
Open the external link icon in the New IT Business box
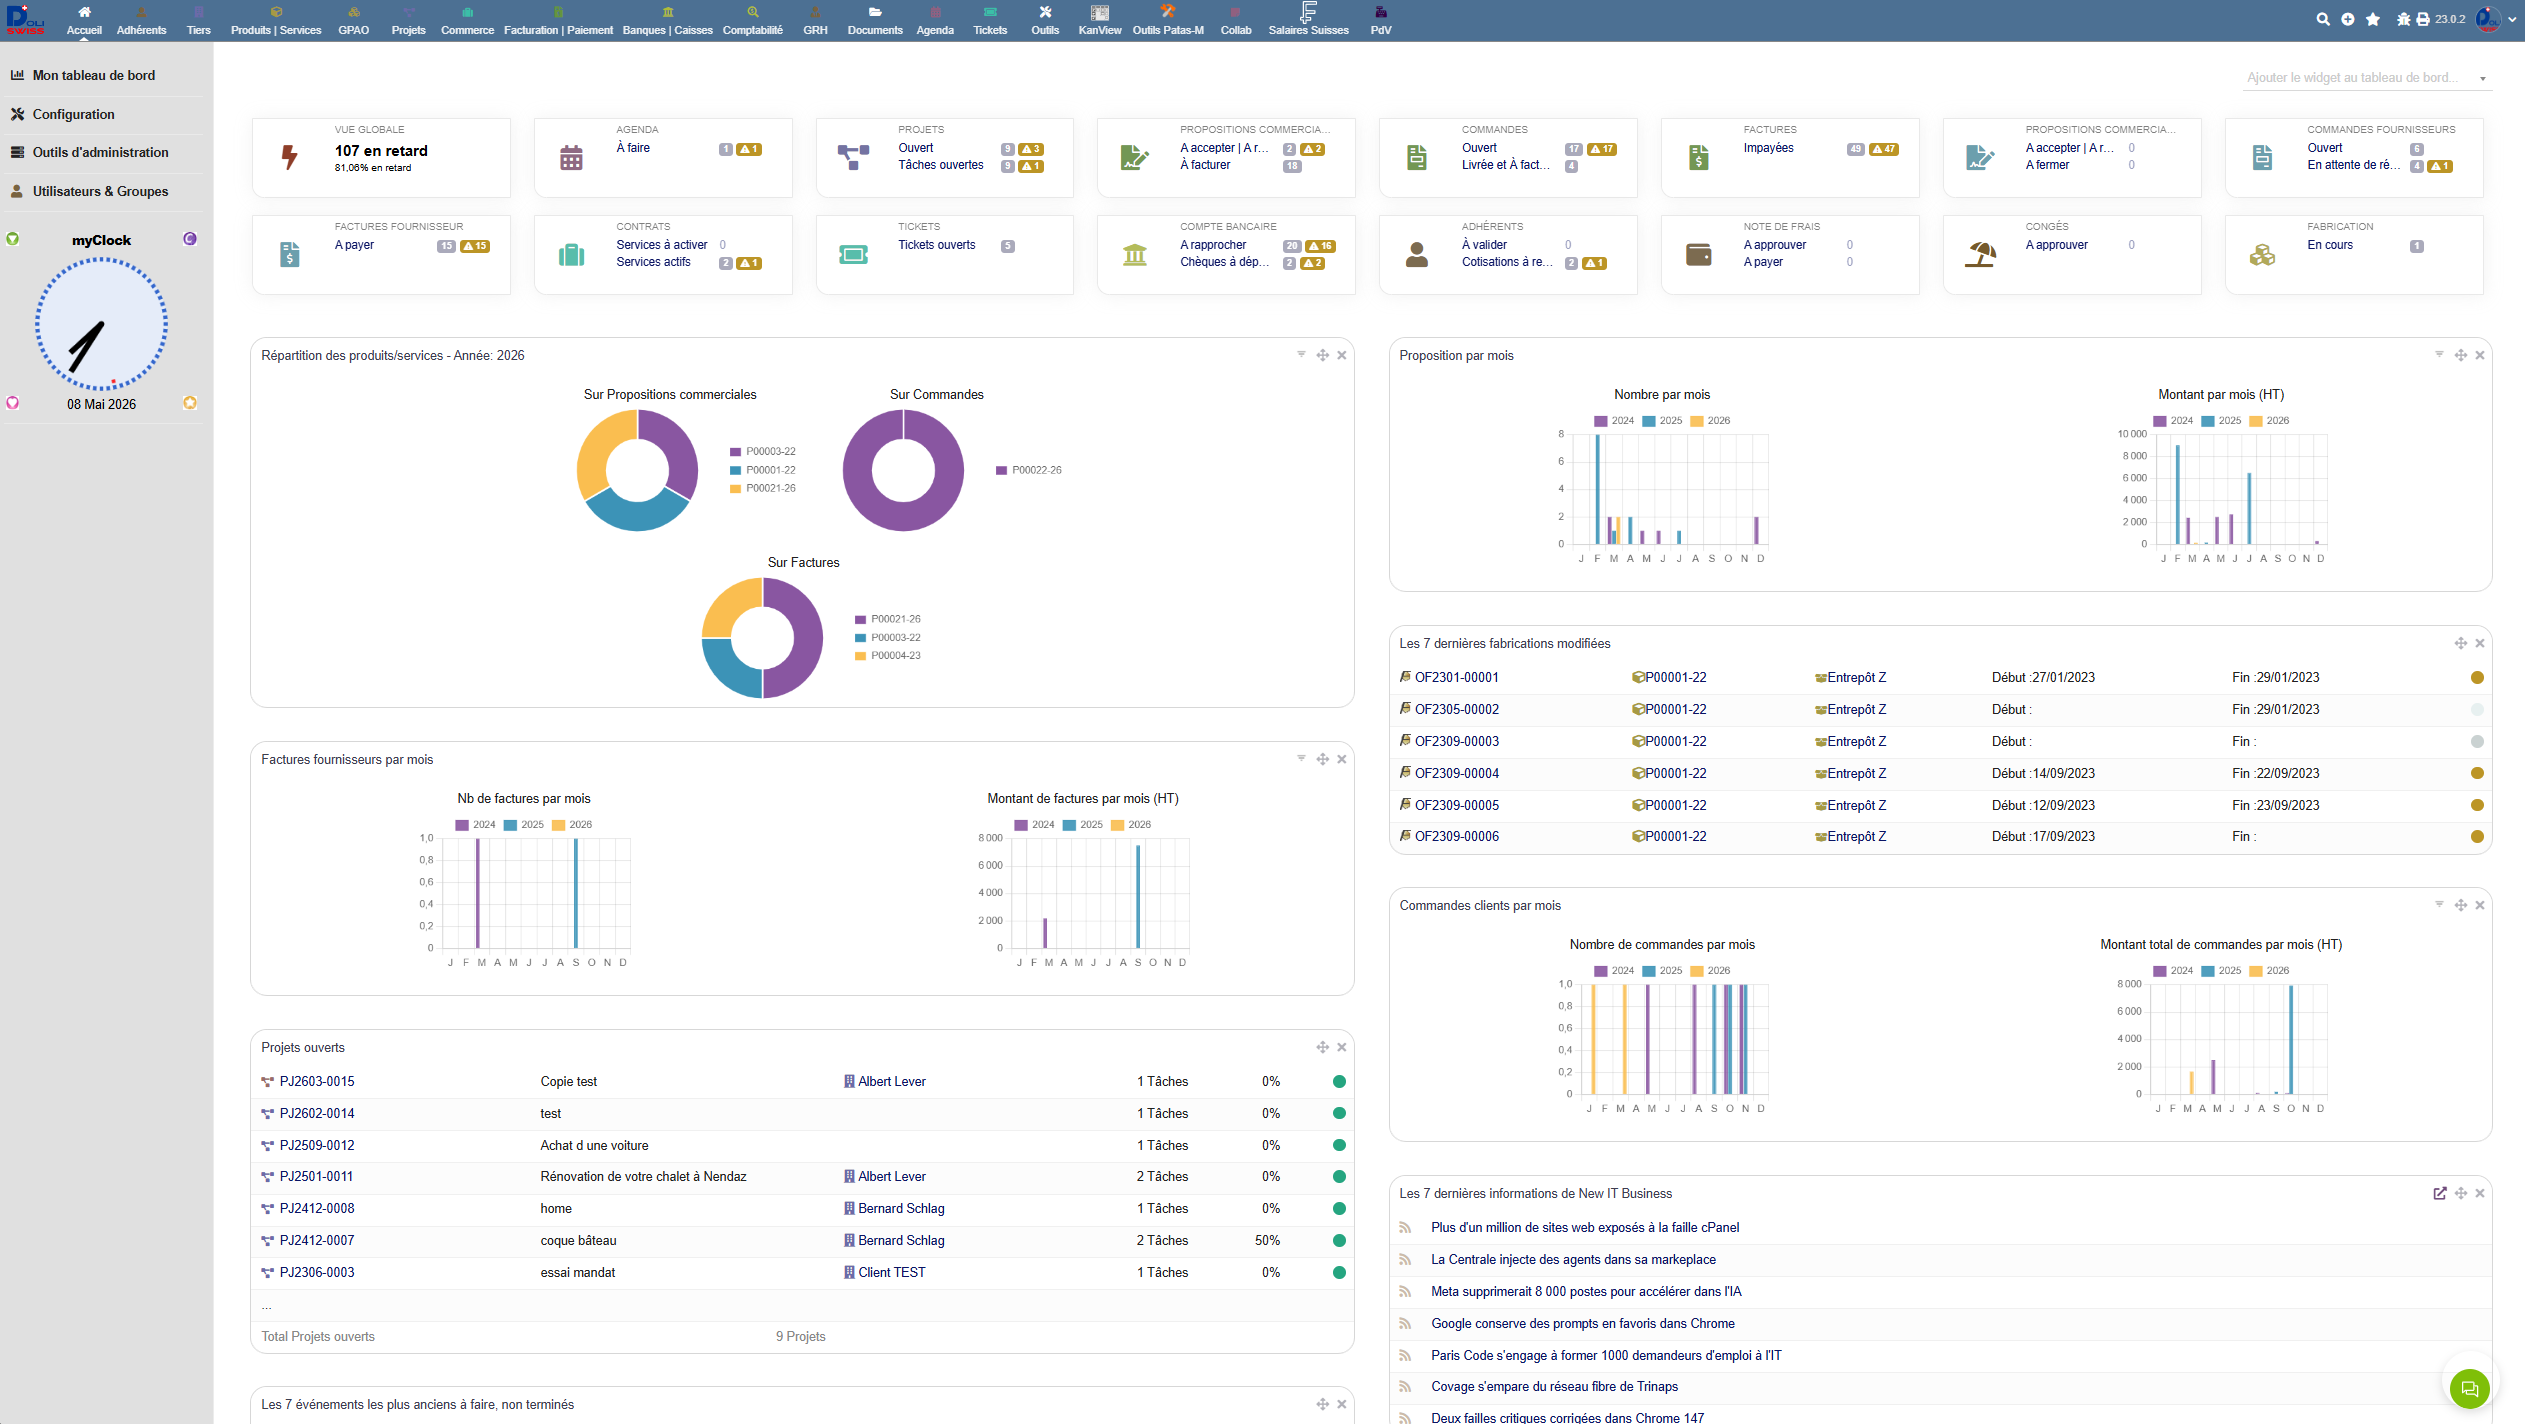pyautogui.click(x=2439, y=1193)
